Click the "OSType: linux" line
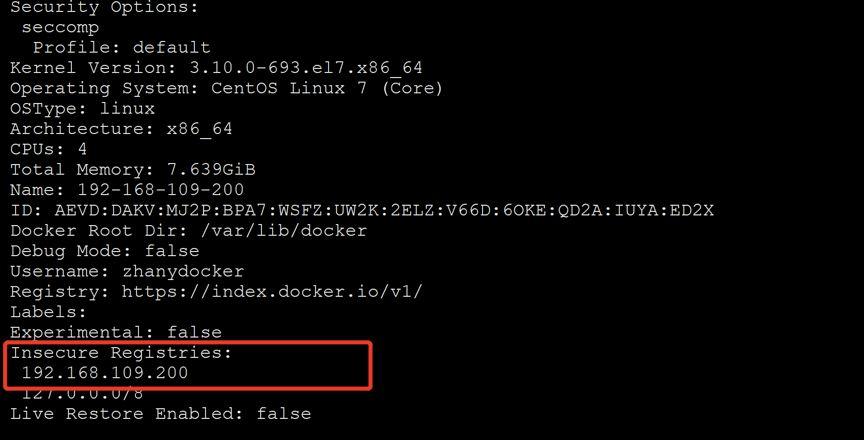Viewport: 864px width, 440px height. [82, 108]
